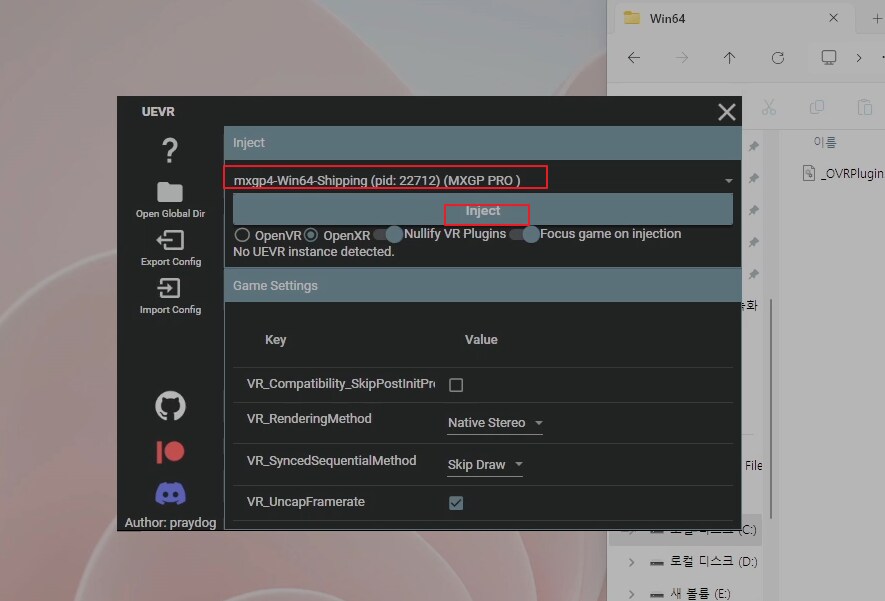Open the GitHub link icon
This screenshot has width=885, height=601.
click(x=170, y=406)
